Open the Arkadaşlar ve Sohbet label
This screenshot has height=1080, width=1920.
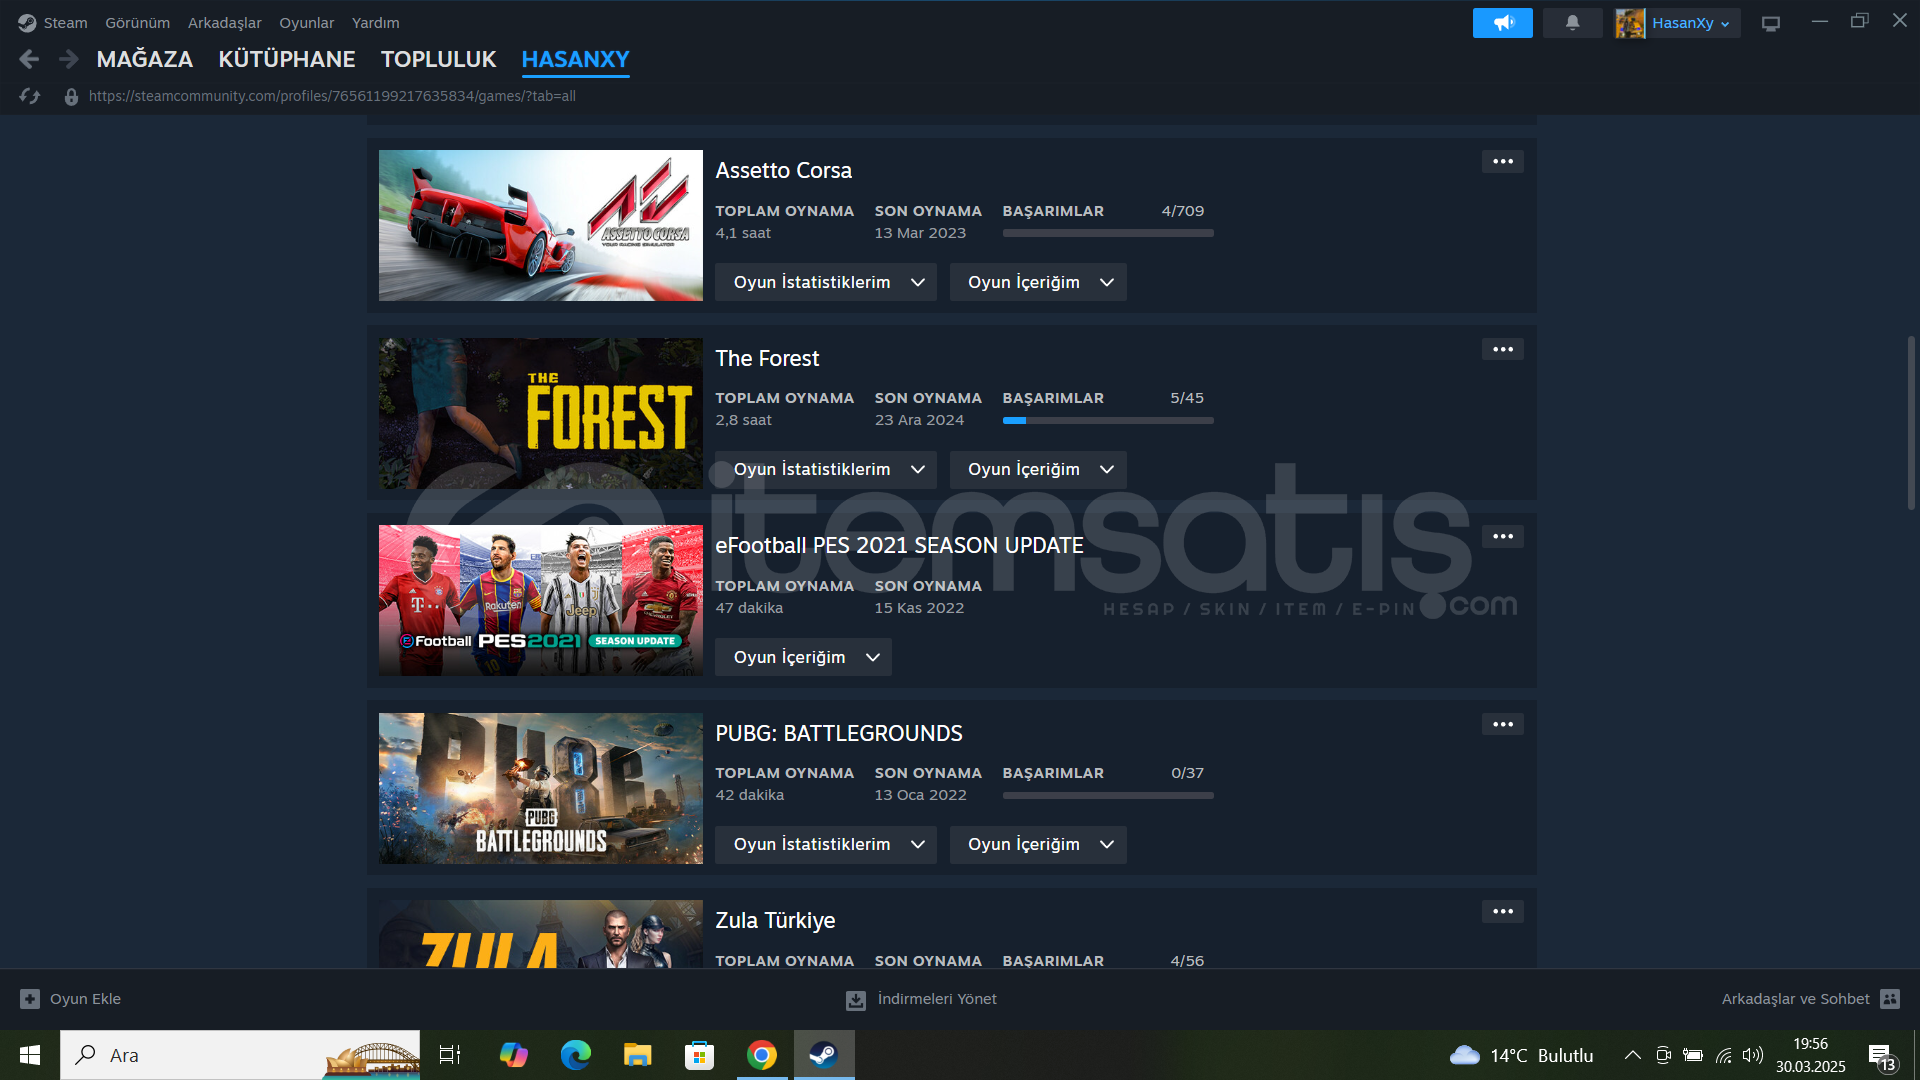click(1795, 999)
